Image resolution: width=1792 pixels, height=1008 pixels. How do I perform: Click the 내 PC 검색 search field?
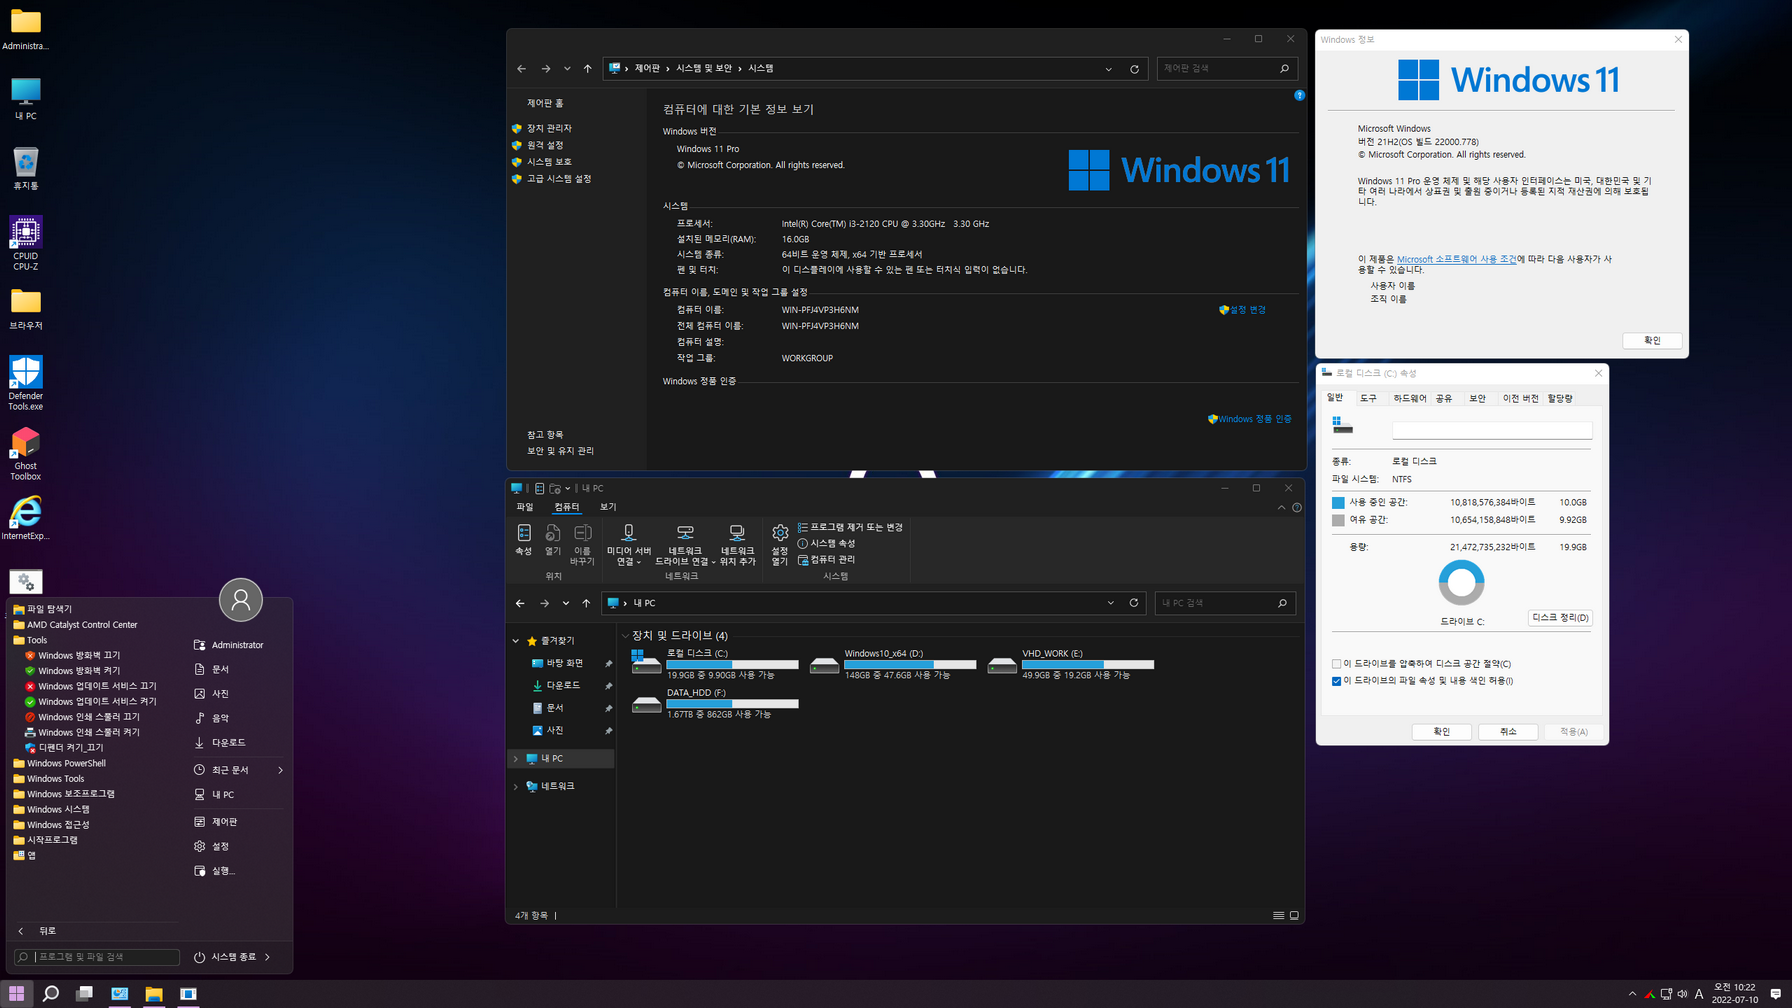coord(1225,603)
